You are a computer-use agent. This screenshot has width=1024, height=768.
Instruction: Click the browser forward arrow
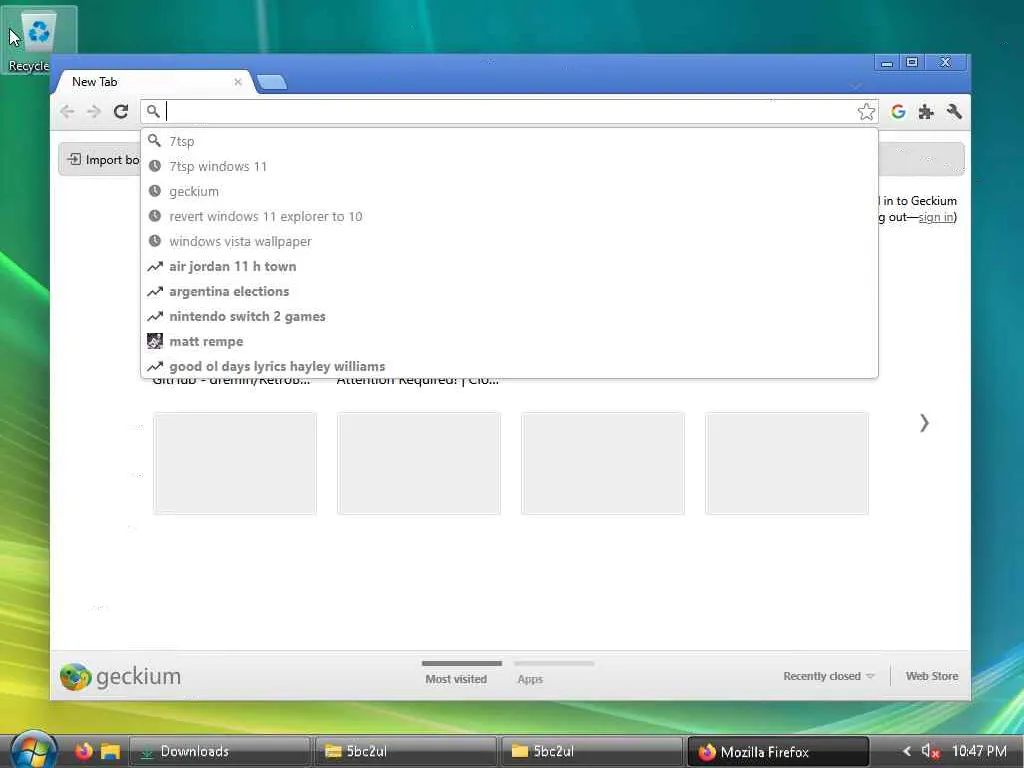click(x=94, y=112)
